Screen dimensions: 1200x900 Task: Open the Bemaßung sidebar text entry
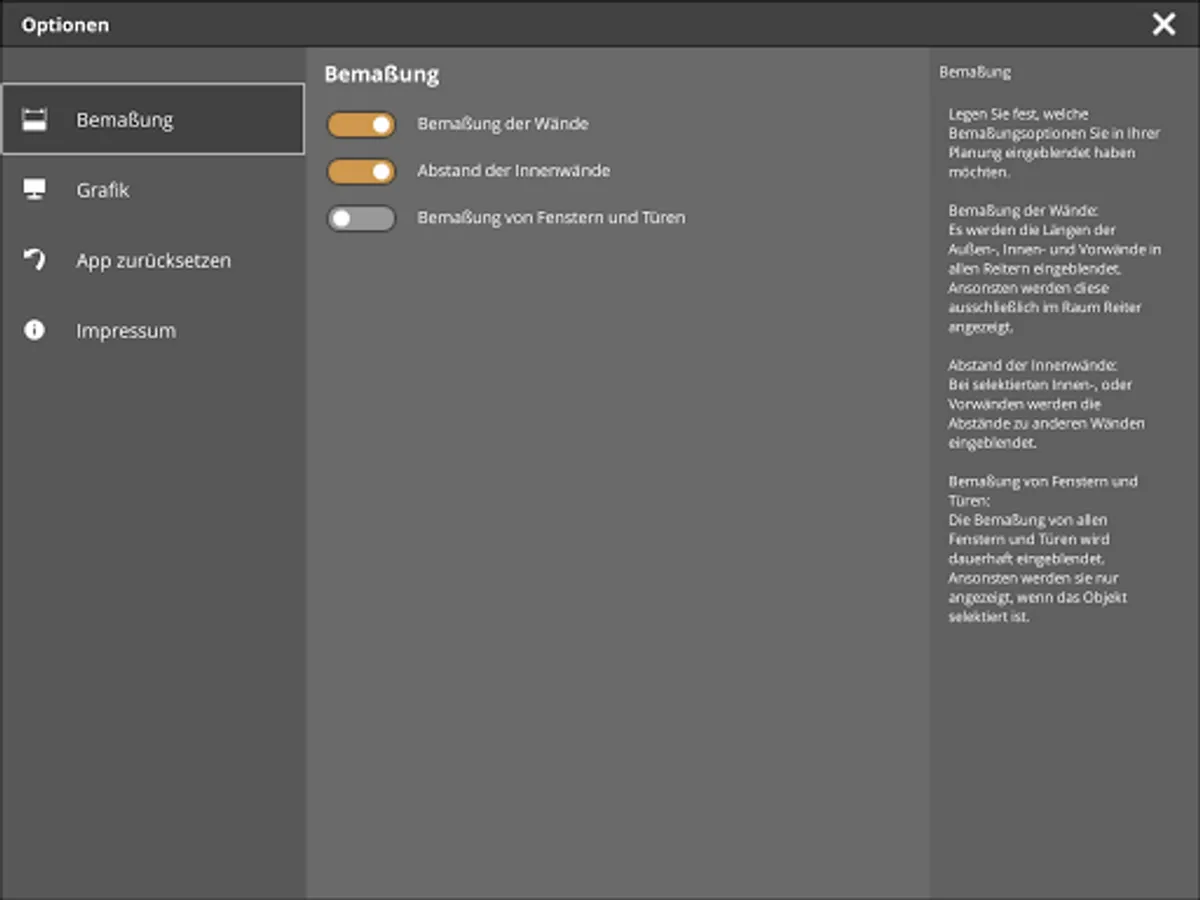pyautogui.click(x=125, y=120)
